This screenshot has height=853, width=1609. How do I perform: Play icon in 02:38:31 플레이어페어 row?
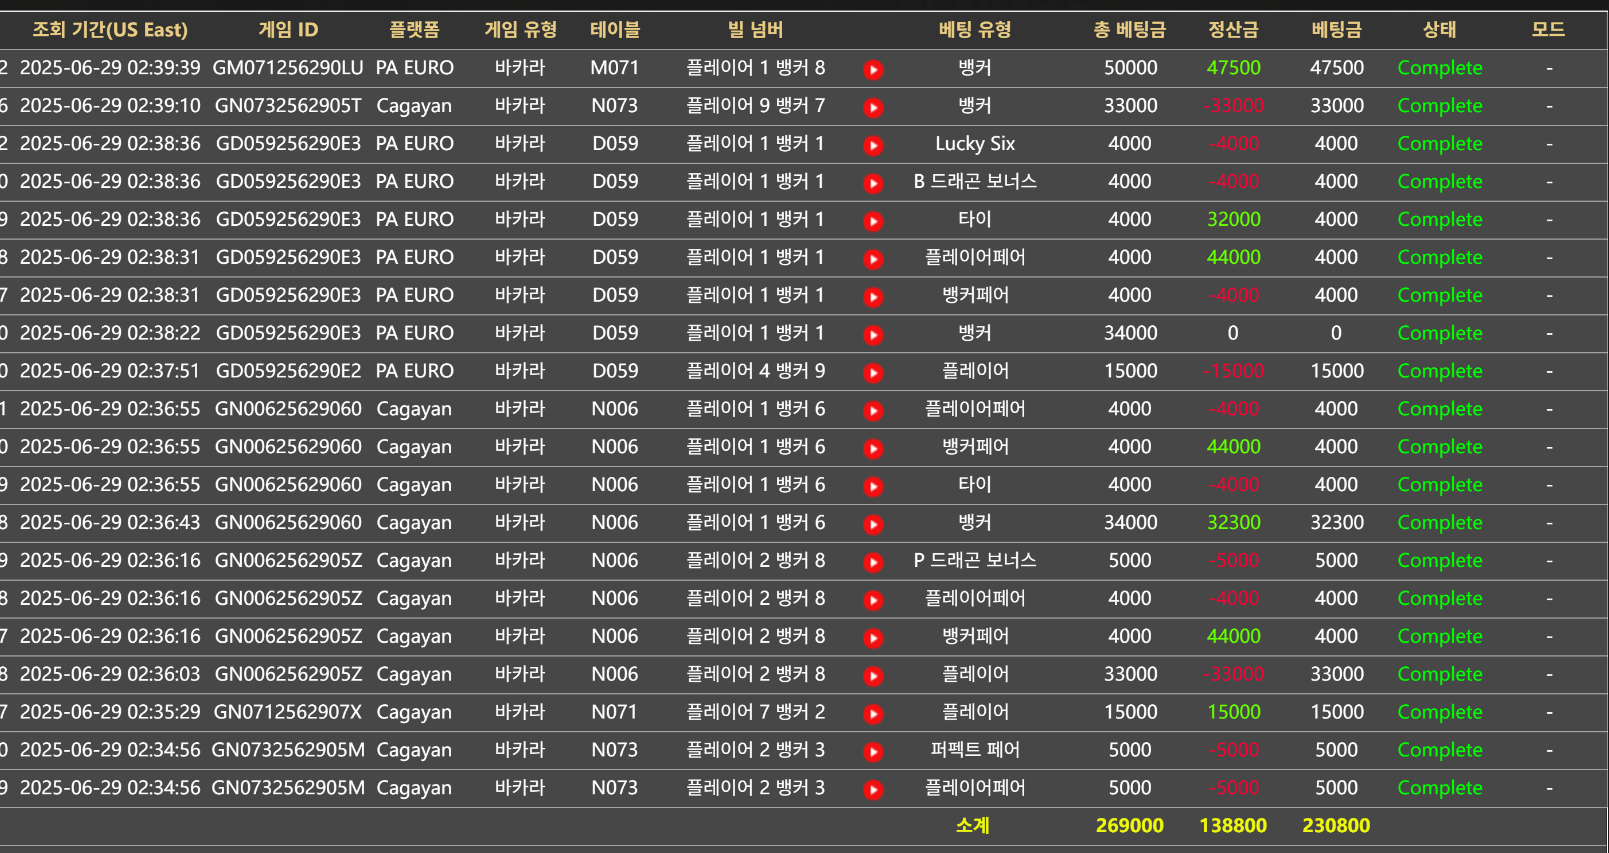pyautogui.click(x=873, y=259)
